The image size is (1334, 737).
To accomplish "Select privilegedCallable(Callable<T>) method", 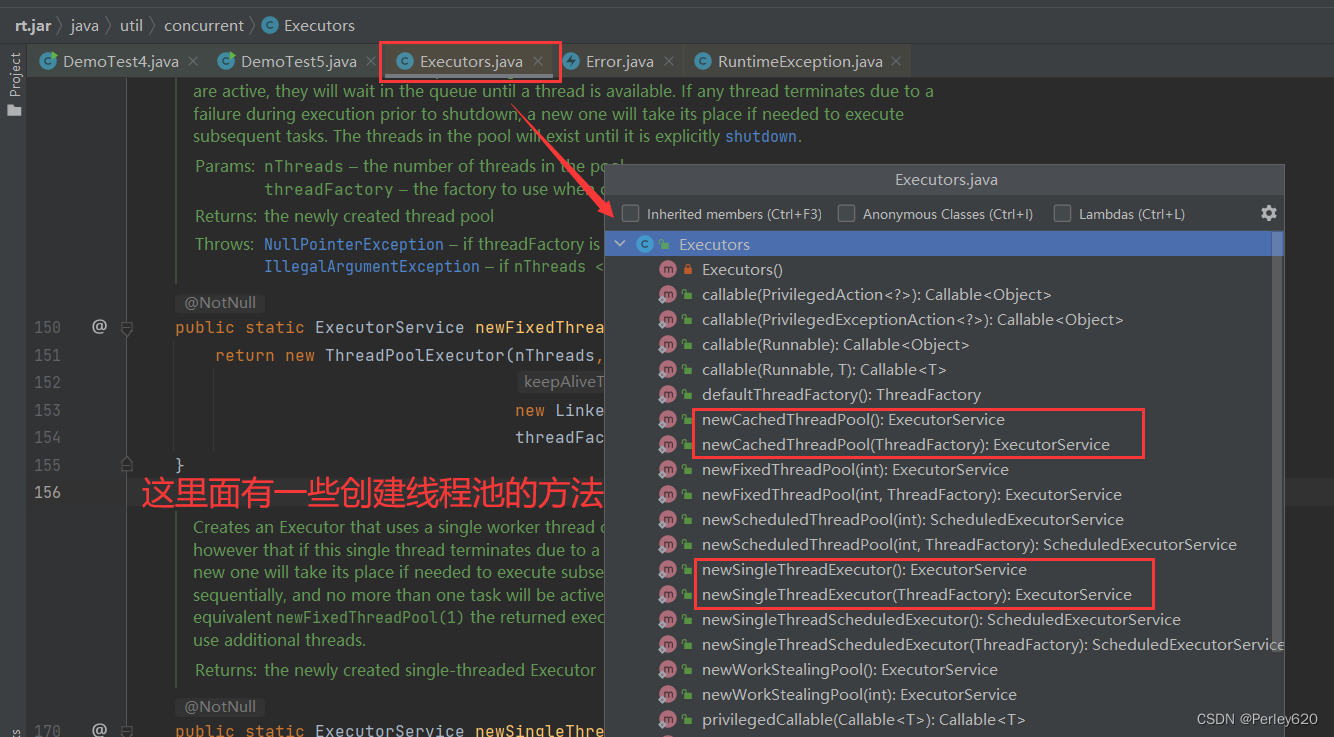I will (x=863, y=720).
